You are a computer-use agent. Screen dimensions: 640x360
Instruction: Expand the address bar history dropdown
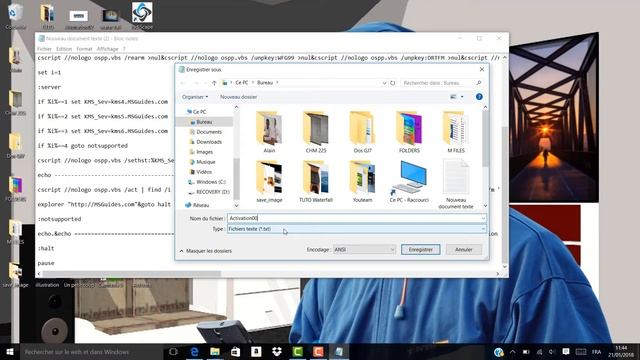[x=384, y=83]
